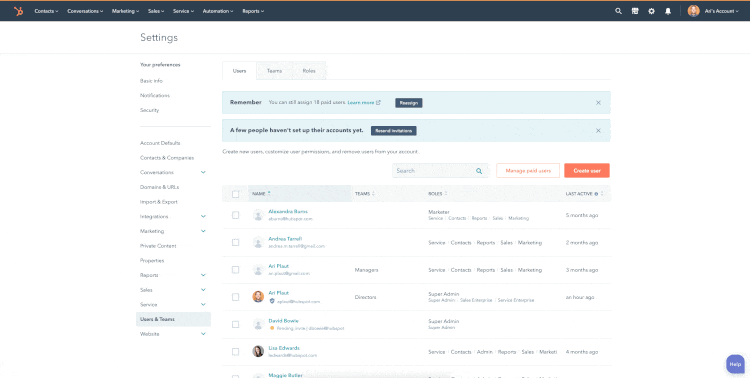750x378 pixels.
Task: Open Basic Info preferences
Action: (x=151, y=81)
